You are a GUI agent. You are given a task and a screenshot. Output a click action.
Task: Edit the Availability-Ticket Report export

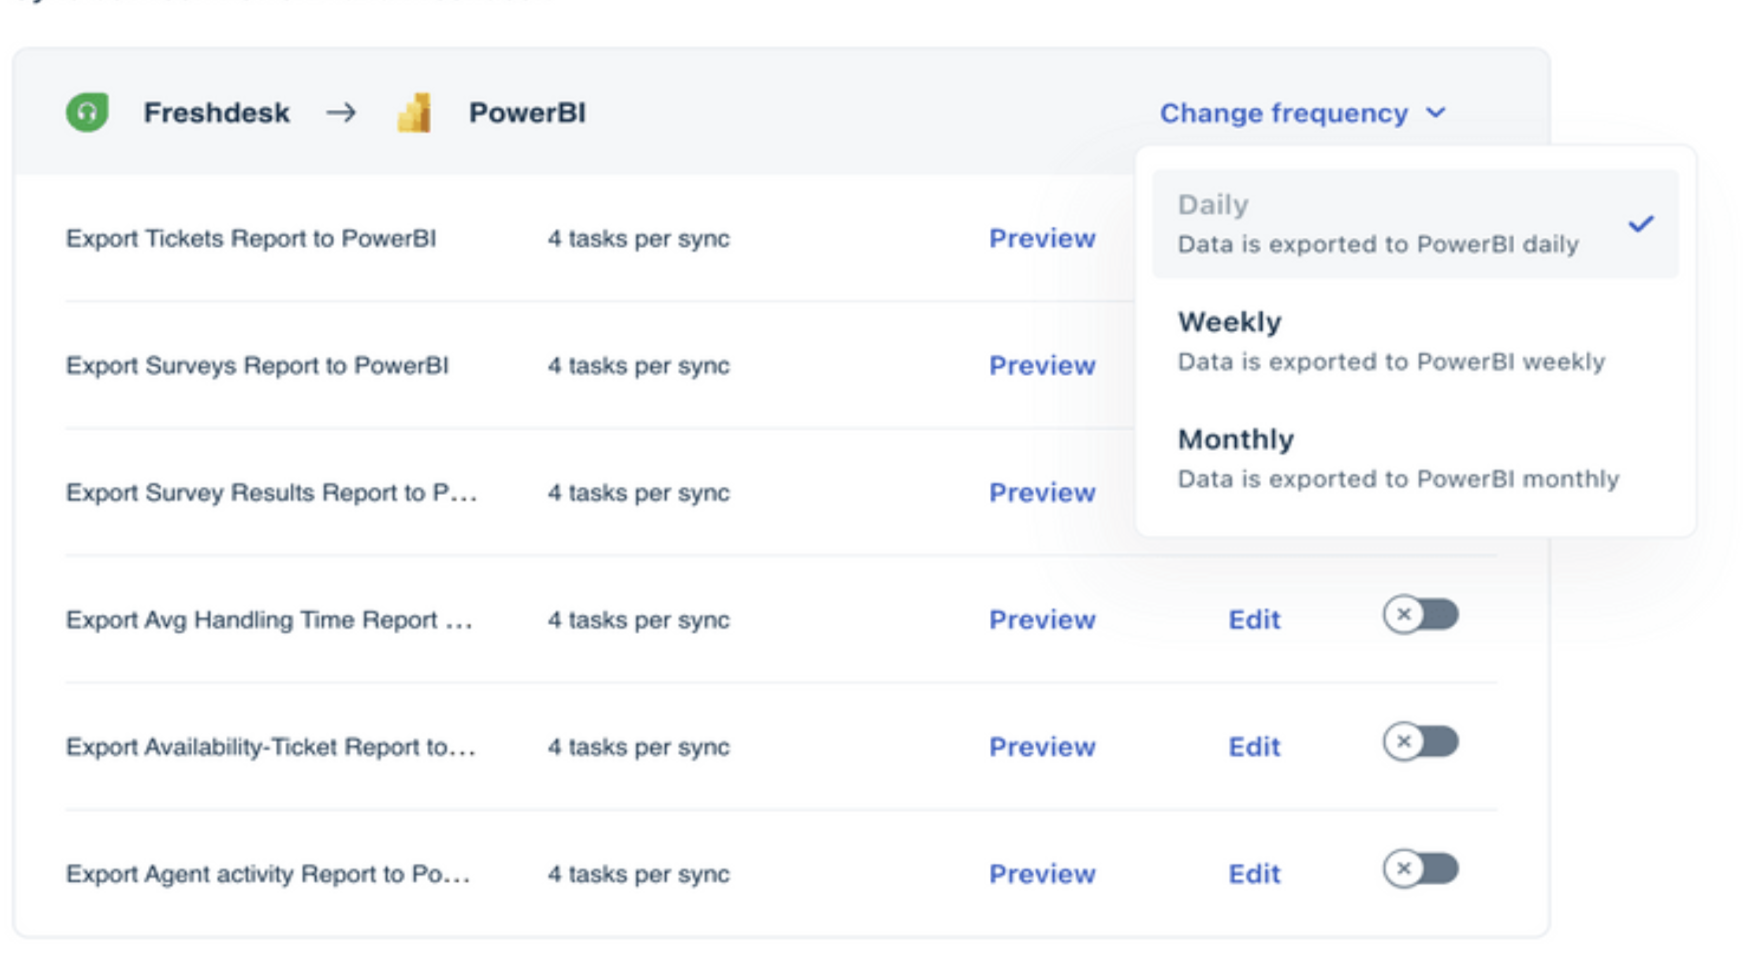click(1254, 747)
